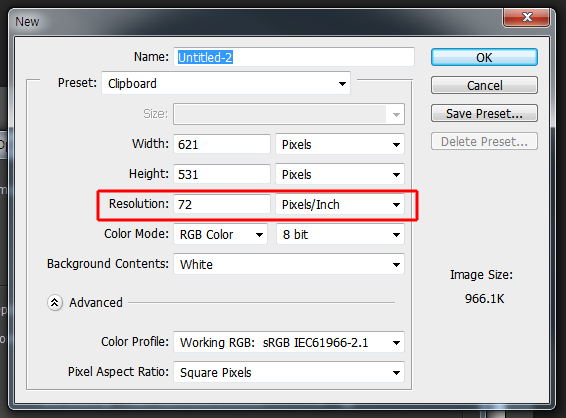The image size is (566, 418).
Task: Open the RGB Color mode dropdown
Action: (221, 234)
